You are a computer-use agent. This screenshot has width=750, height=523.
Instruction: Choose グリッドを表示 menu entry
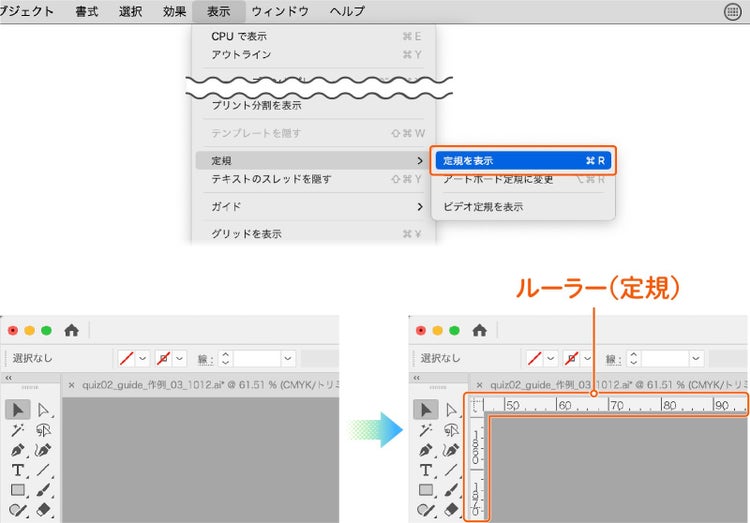pyautogui.click(x=316, y=234)
